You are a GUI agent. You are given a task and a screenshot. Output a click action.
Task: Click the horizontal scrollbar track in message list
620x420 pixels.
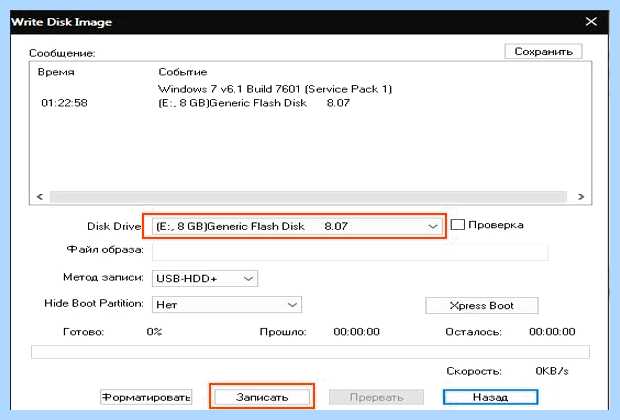tap(308, 197)
